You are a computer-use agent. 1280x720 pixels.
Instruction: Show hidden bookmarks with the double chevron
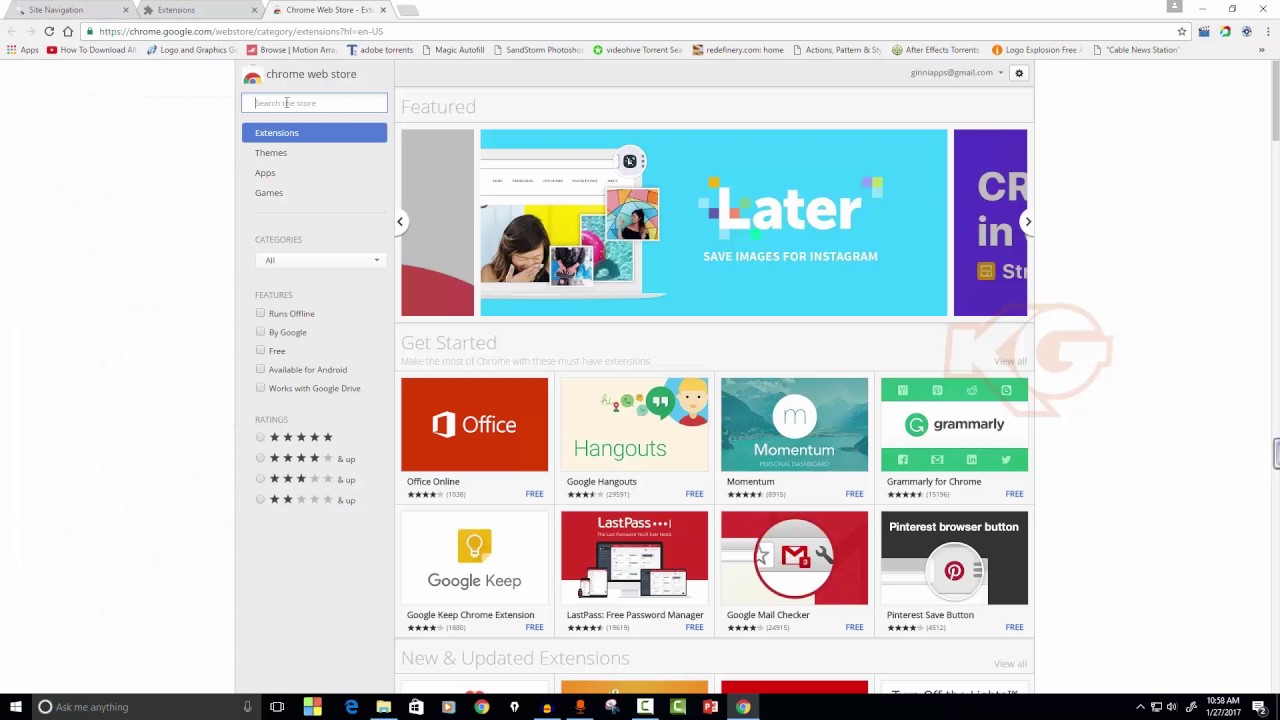(1261, 50)
